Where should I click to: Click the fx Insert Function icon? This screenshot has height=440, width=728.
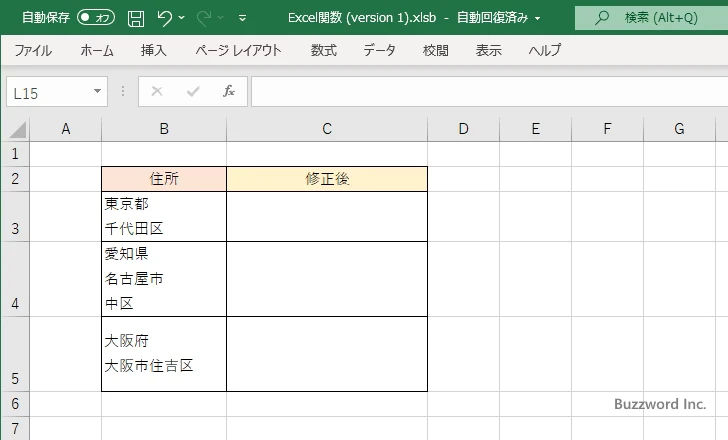pyautogui.click(x=229, y=91)
